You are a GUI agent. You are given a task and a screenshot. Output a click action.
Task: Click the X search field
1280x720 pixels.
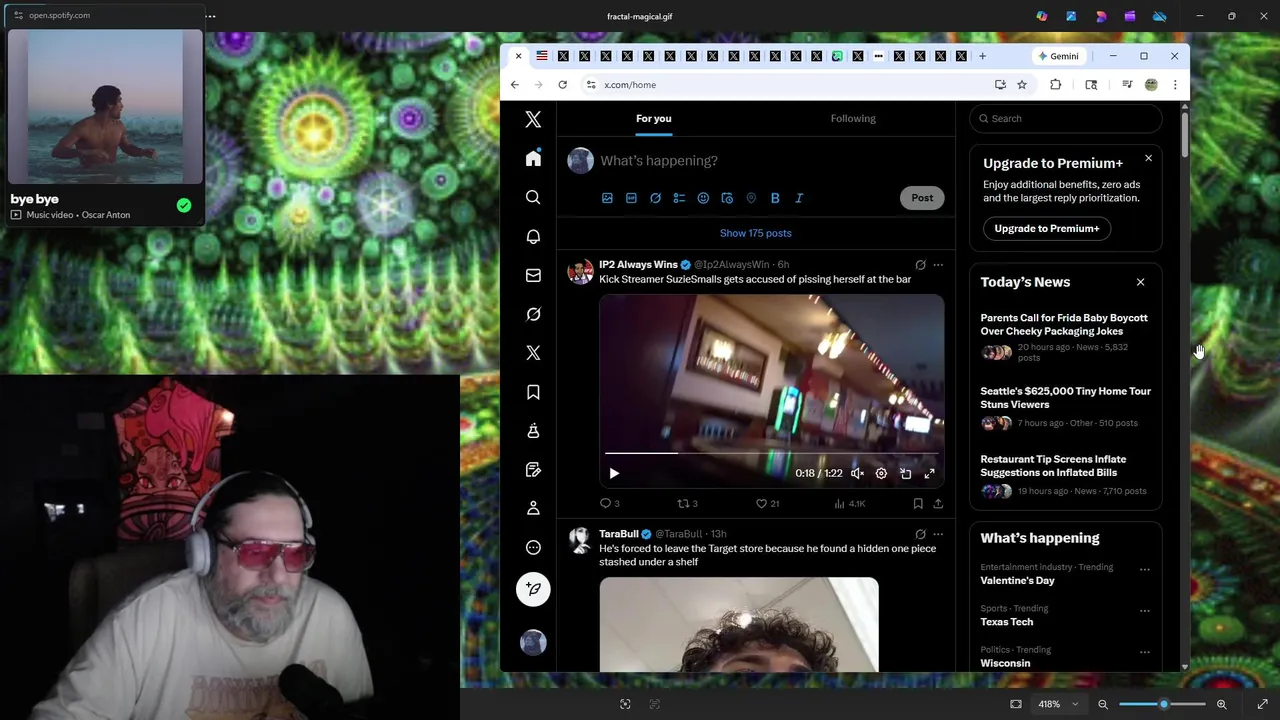click(1066, 118)
